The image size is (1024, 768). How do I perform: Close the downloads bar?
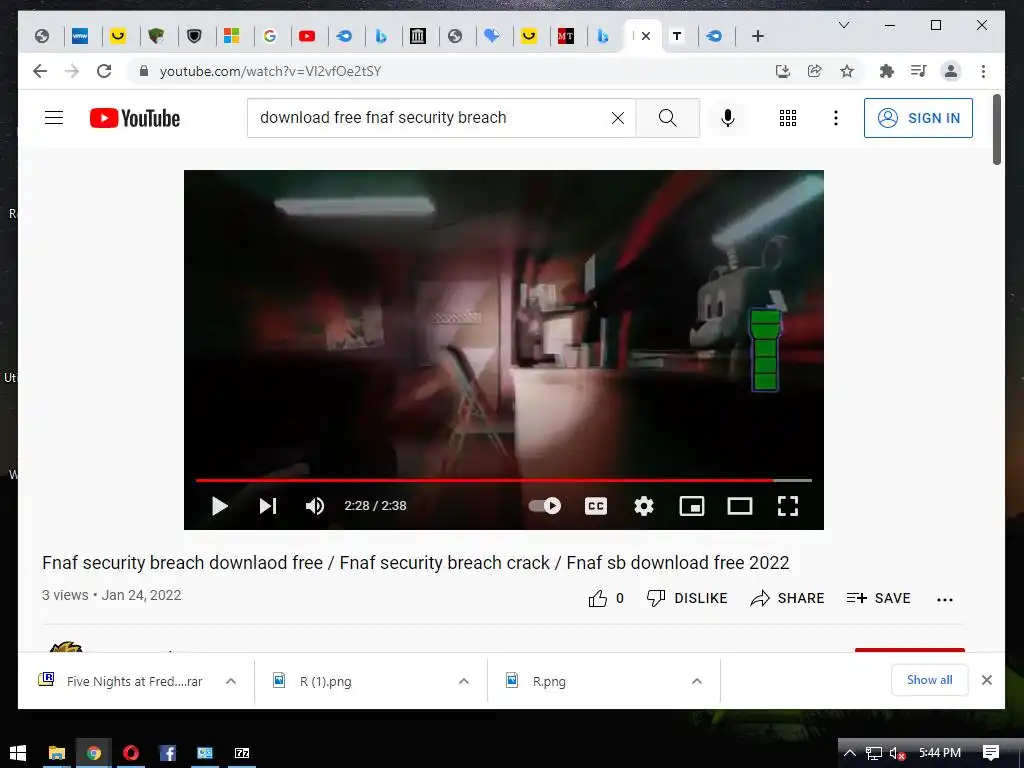tap(987, 680)
